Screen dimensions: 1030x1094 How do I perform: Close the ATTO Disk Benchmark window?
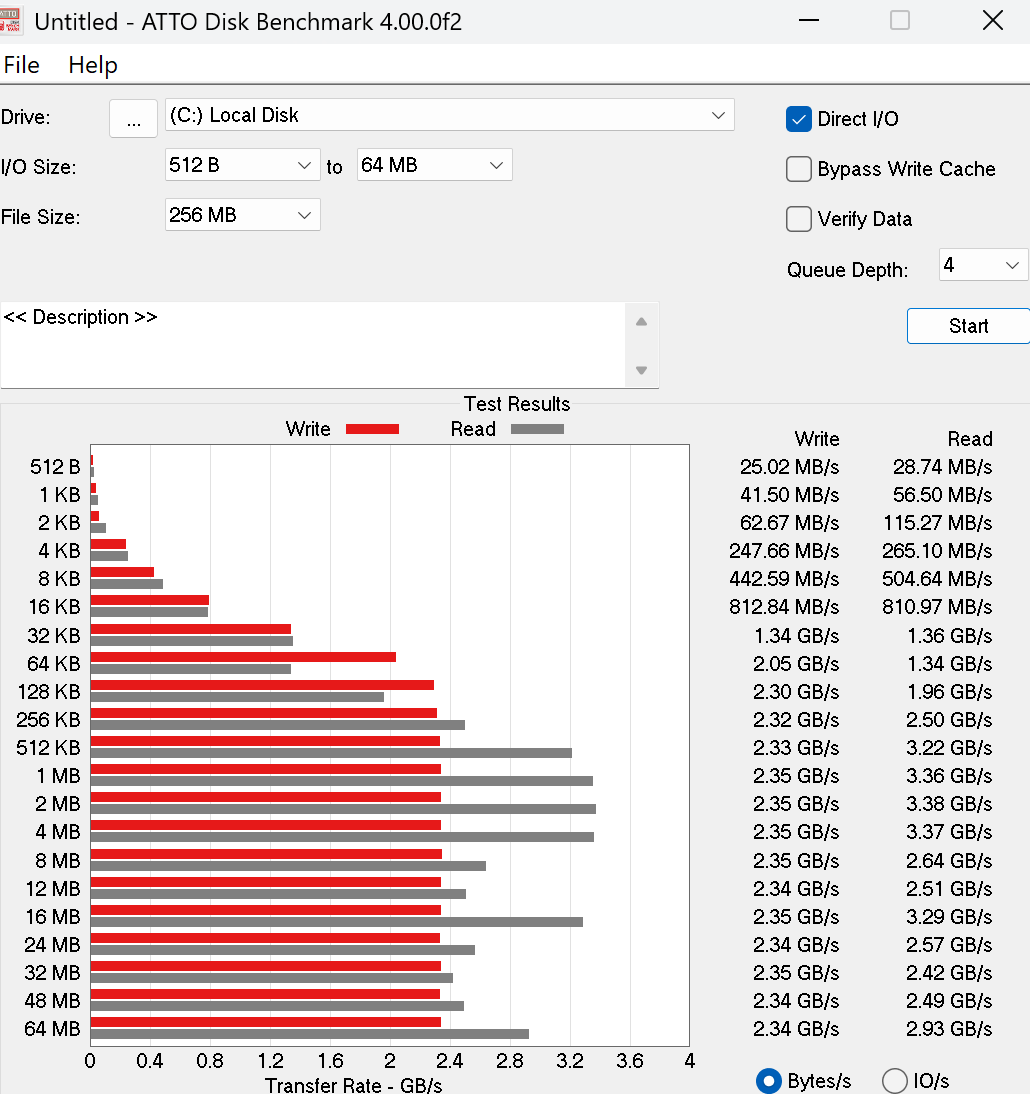click(992, 21)
